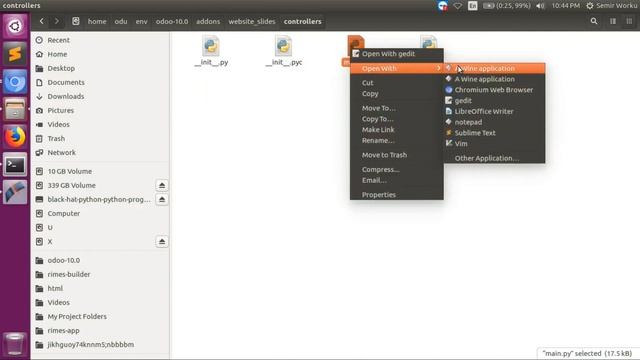640x360 pixels.
Task: Click Make Link option
Action: pos(397,129)
